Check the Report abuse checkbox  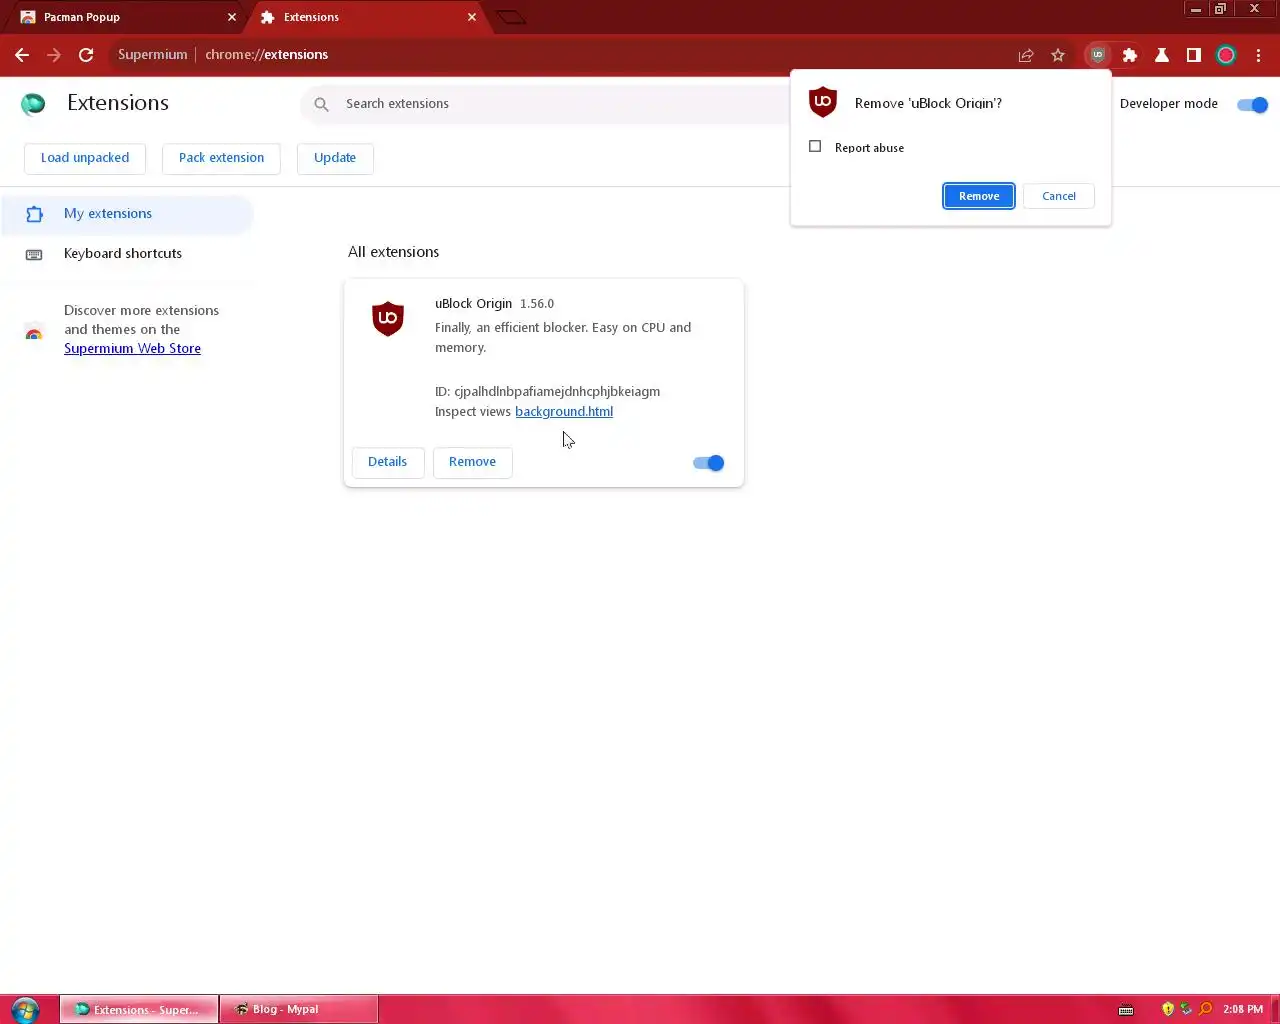(x=815, y=147)
